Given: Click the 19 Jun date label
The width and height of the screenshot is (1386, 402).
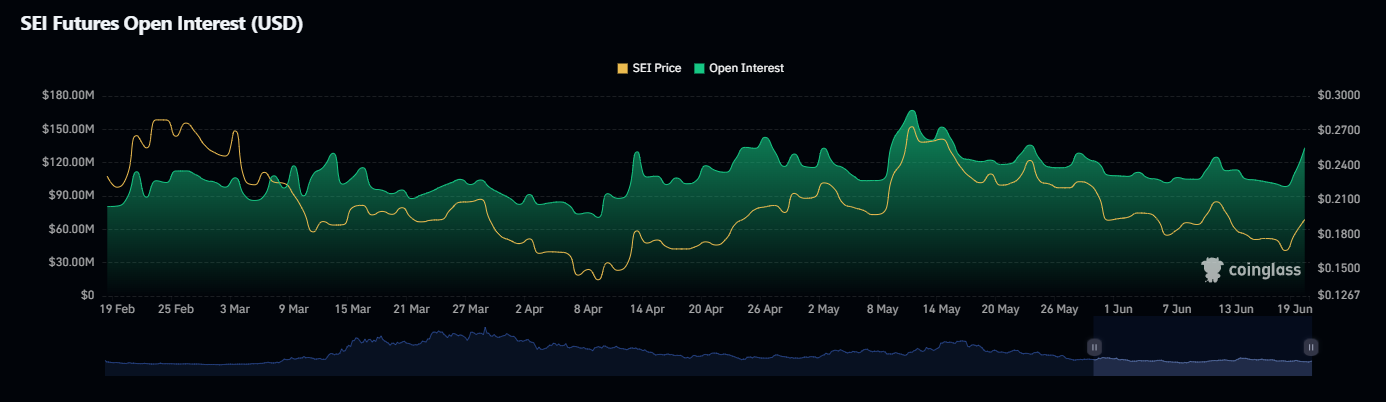Looking at the screenshot, I should pyautogui.click(x=1294, y=310).
